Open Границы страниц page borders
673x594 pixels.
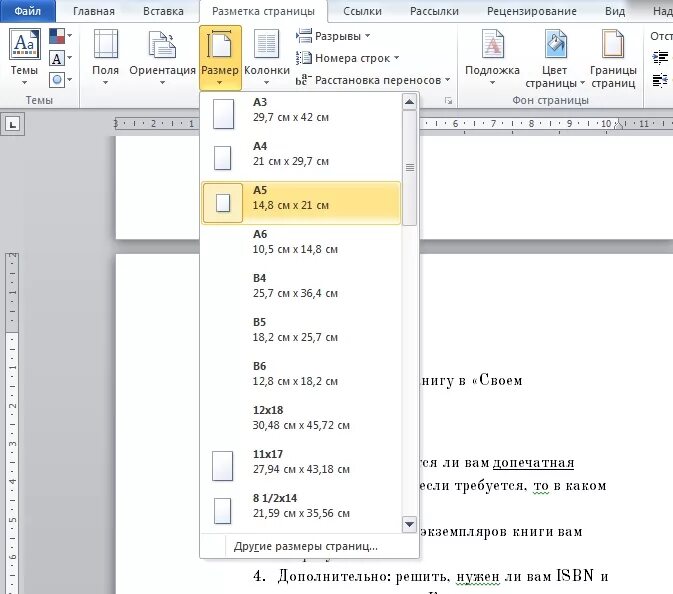pos(613,58)
